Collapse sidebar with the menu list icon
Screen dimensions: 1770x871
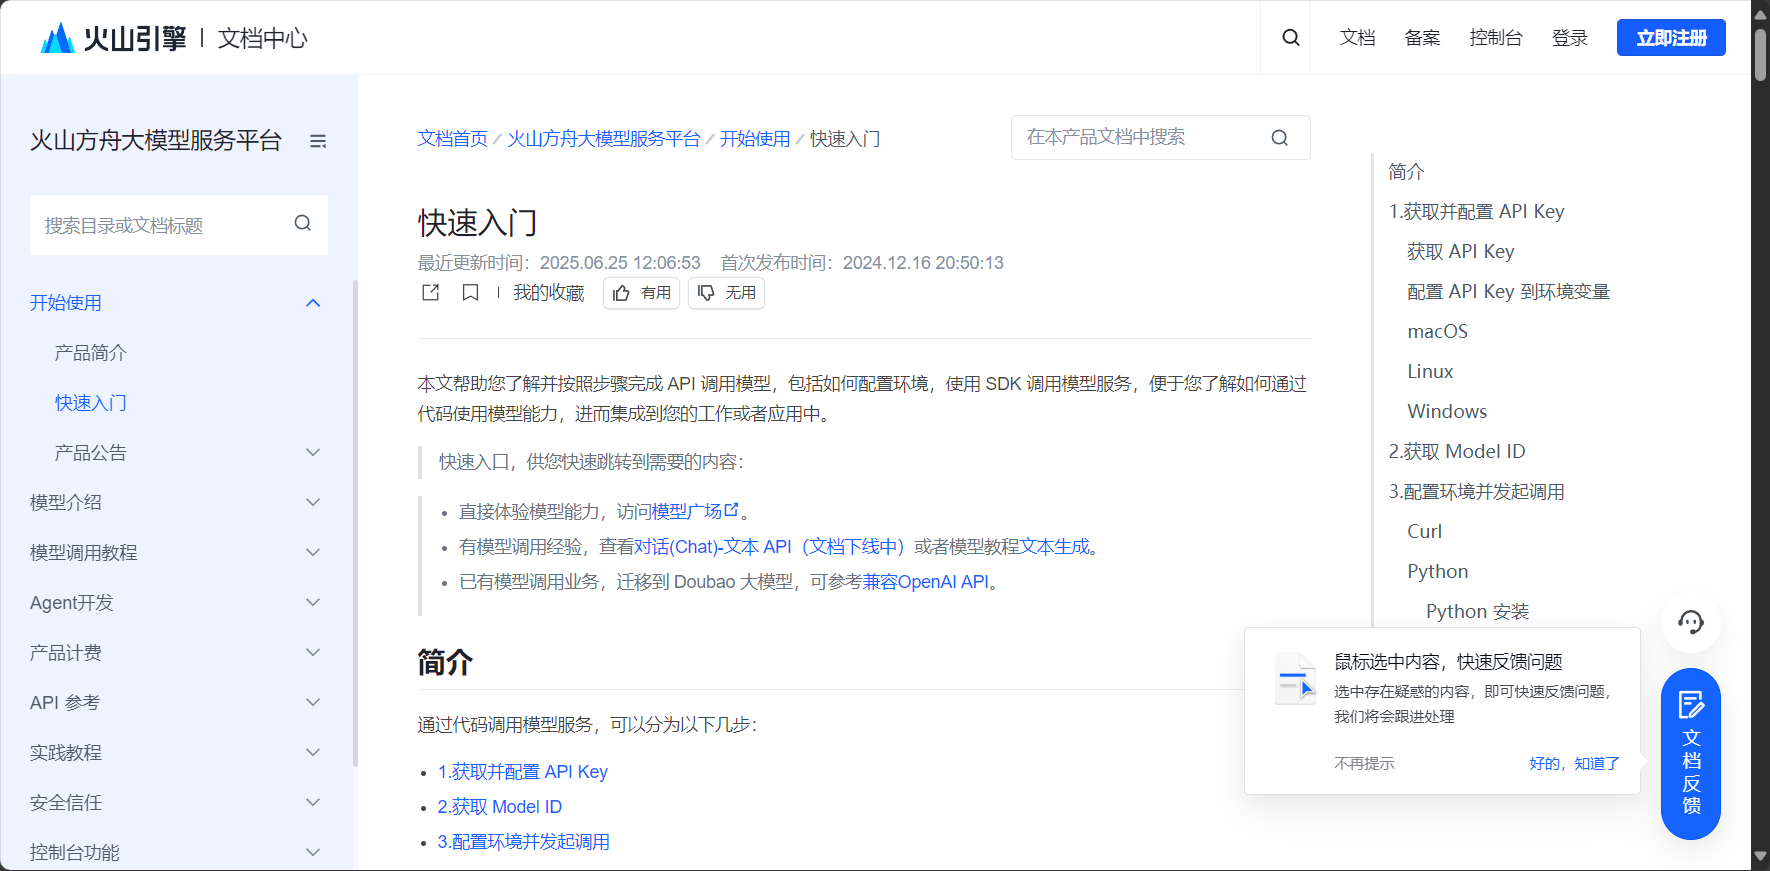(x=318, y=141)
